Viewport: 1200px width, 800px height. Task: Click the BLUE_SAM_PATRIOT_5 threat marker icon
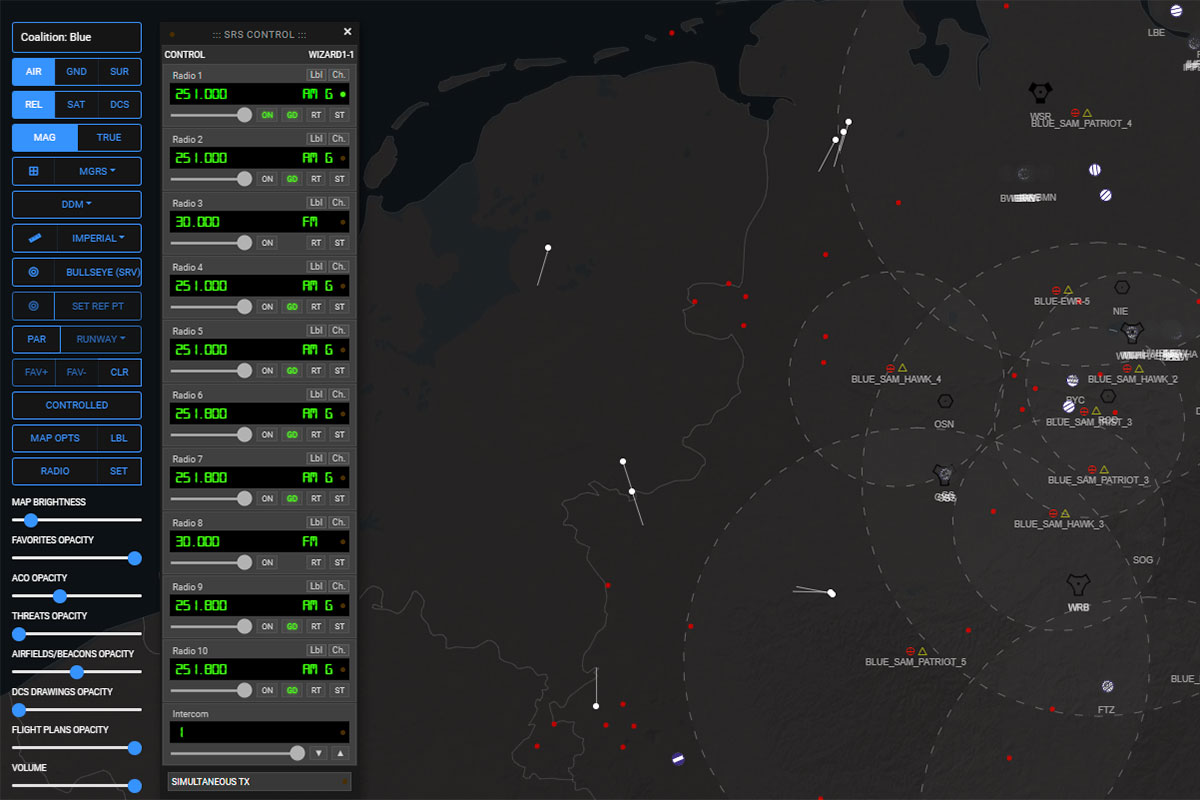910,651
